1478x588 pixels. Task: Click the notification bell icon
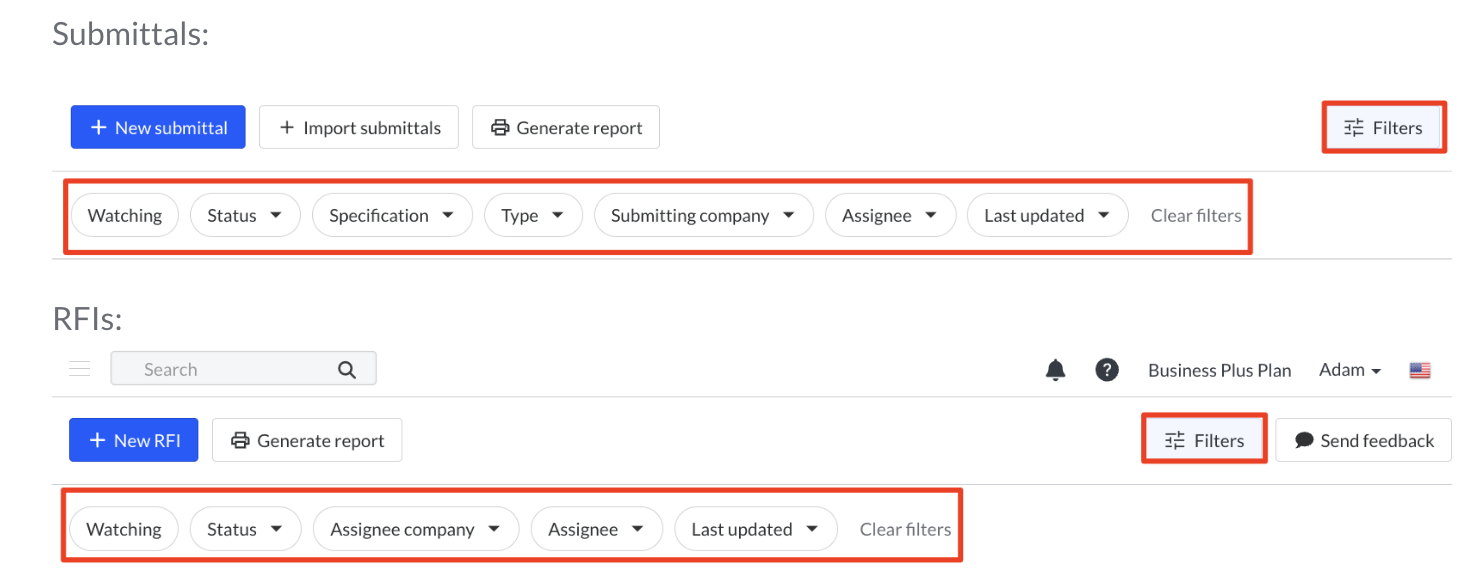(1055, 370)
